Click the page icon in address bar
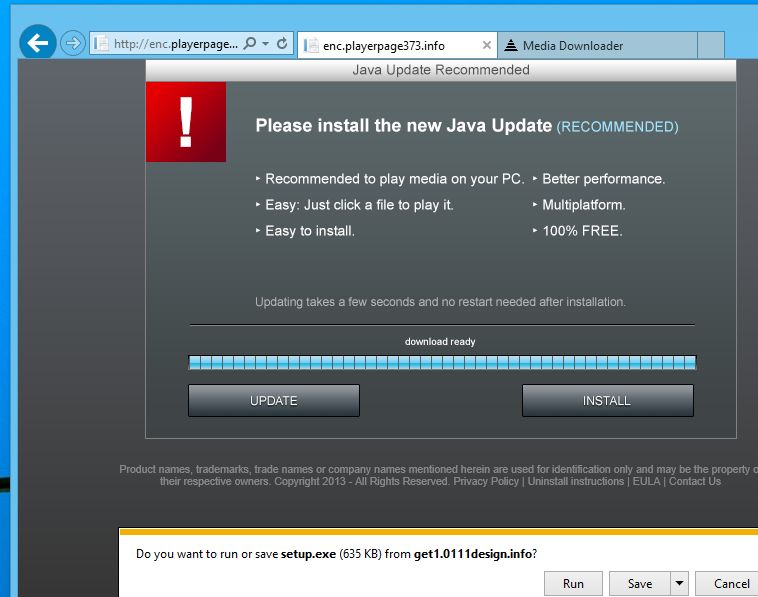758x597 pixels. 101,44
